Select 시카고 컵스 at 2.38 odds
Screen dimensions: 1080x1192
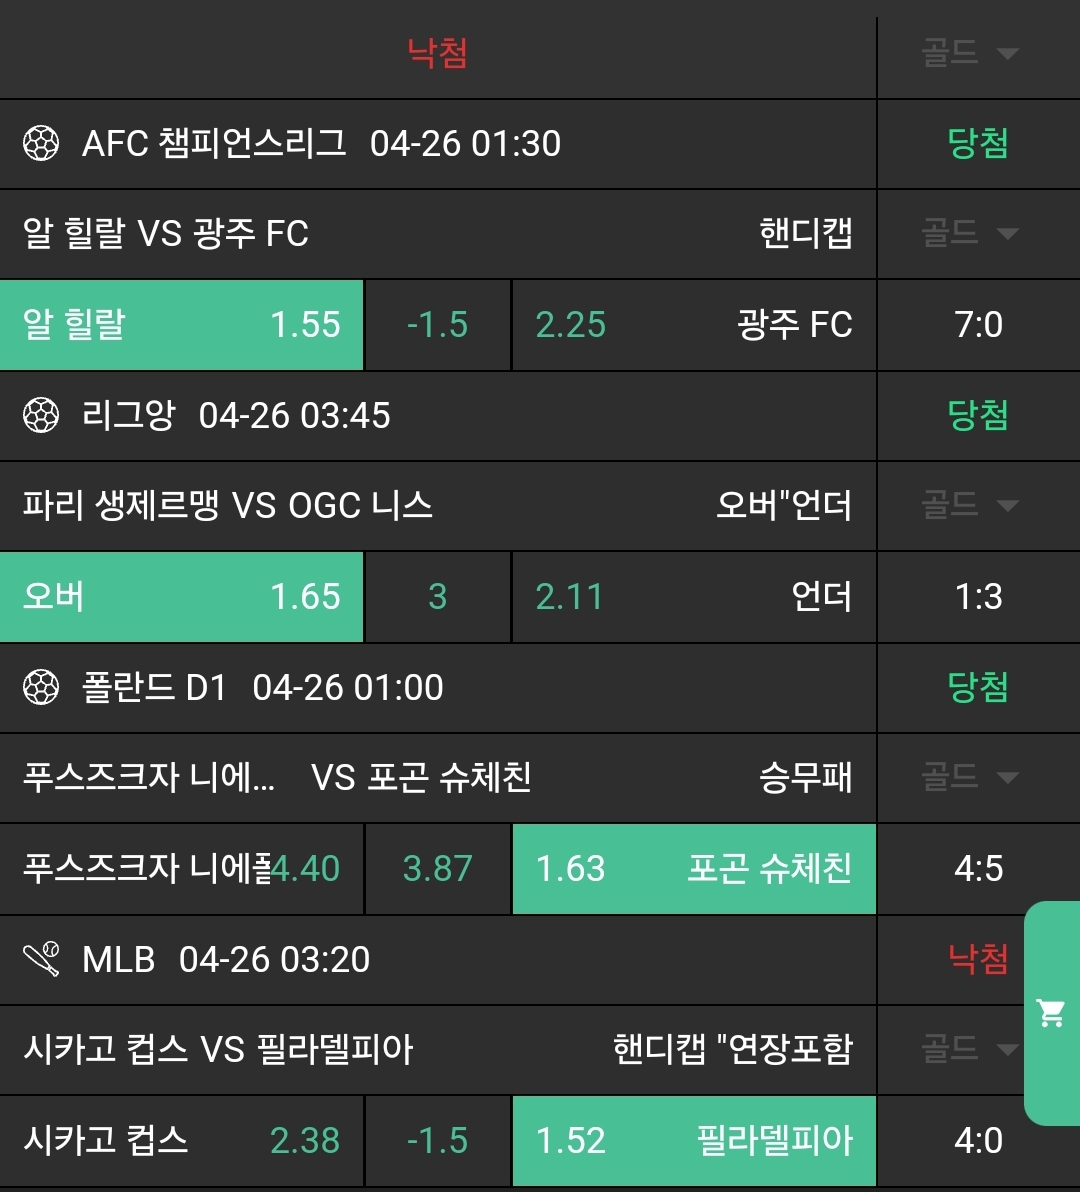(x=181, y=1141)
